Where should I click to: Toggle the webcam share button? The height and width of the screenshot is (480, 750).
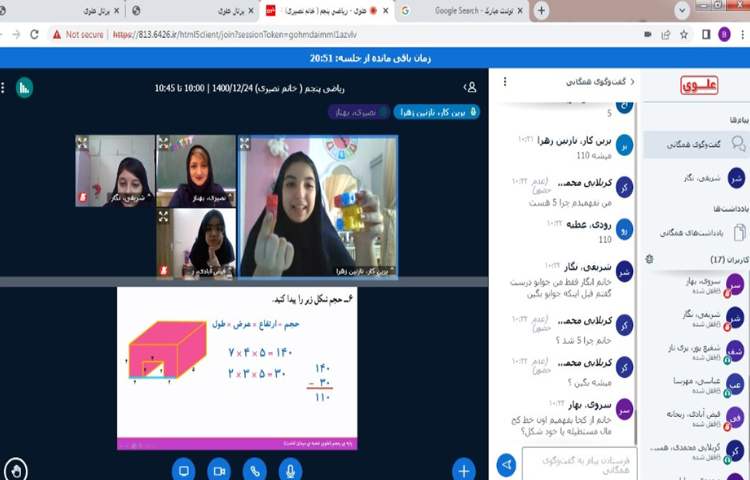[219, 470]
